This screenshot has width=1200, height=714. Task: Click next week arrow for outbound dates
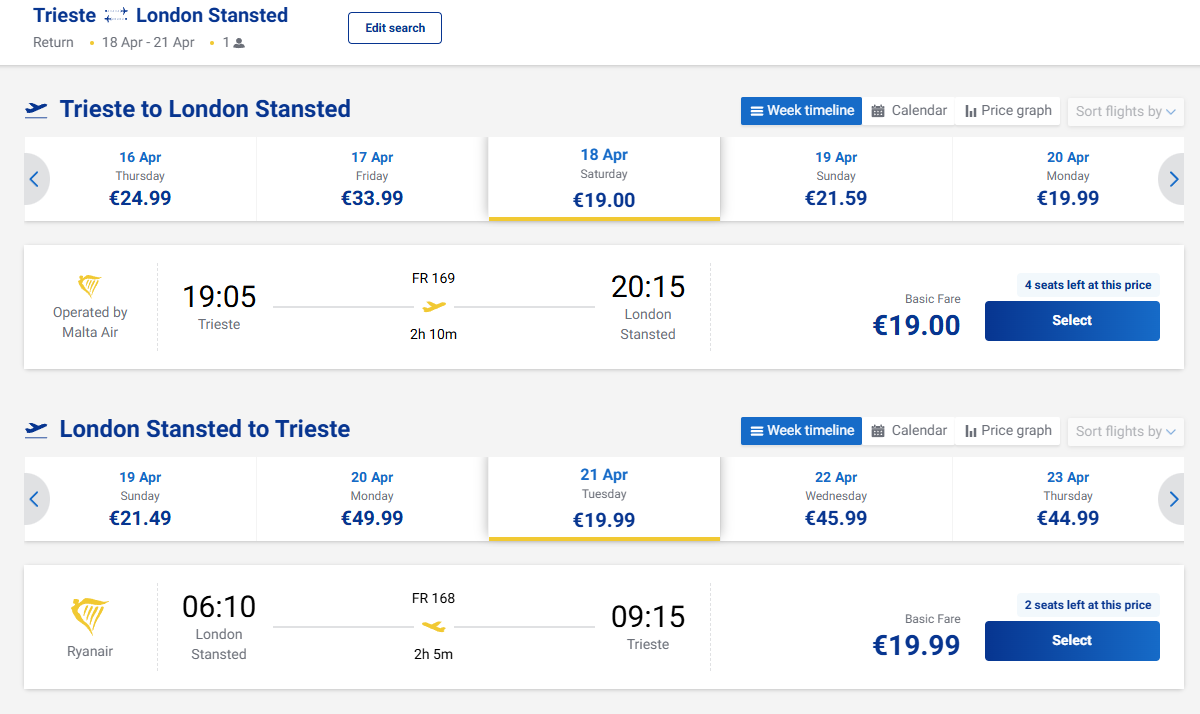(1174, 179)
